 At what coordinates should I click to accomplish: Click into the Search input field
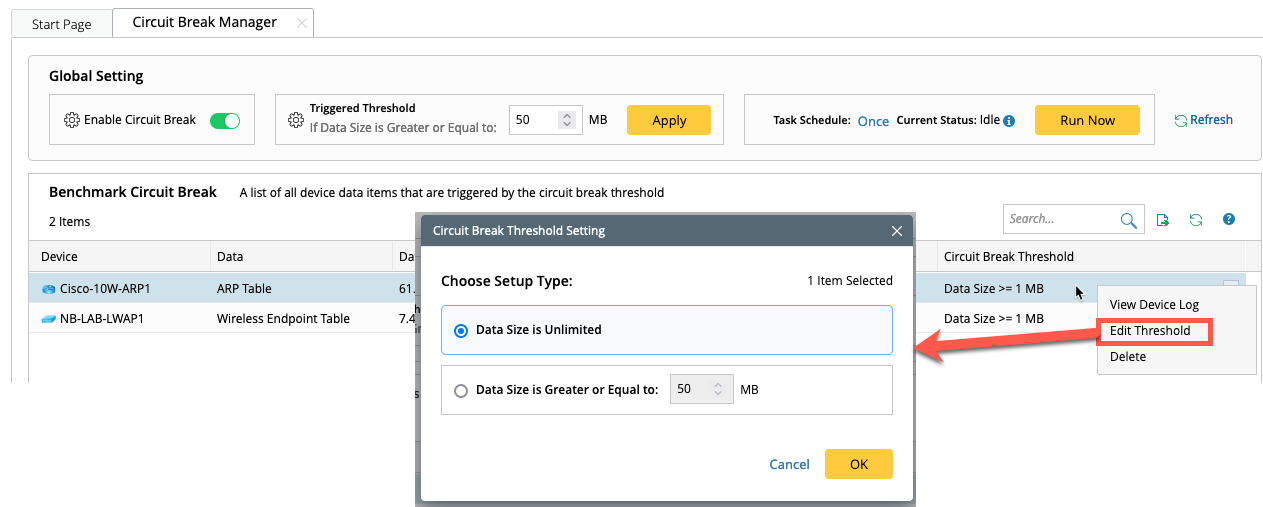point(1060,219)
